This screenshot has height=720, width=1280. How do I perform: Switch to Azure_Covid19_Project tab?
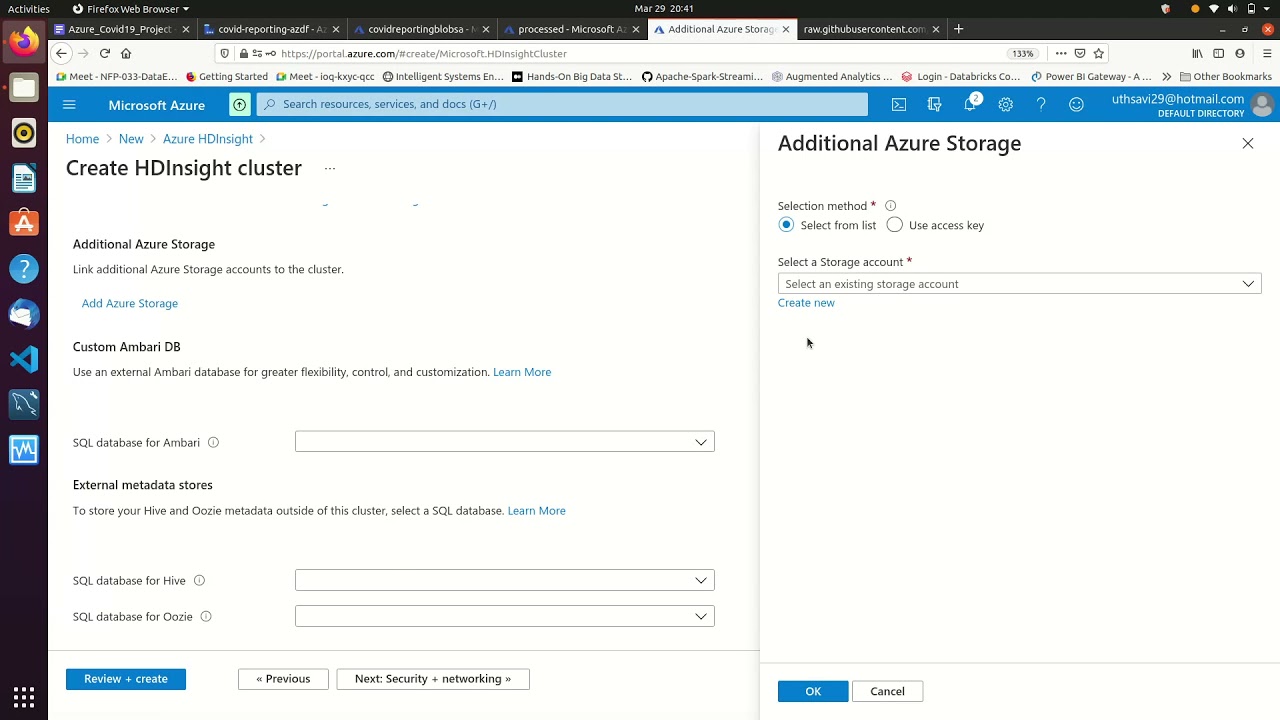click(121, 29)
